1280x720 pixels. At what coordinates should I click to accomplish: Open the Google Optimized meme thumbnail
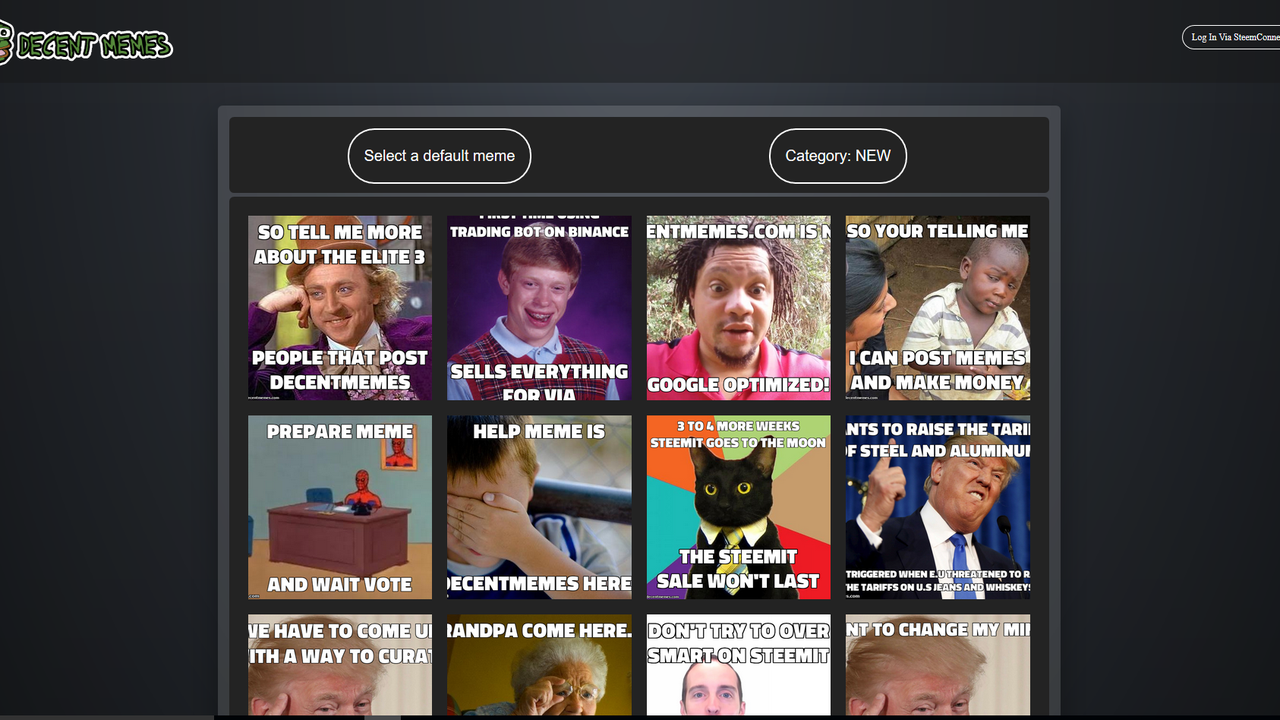pyautogui.click(x=738, y=308)
